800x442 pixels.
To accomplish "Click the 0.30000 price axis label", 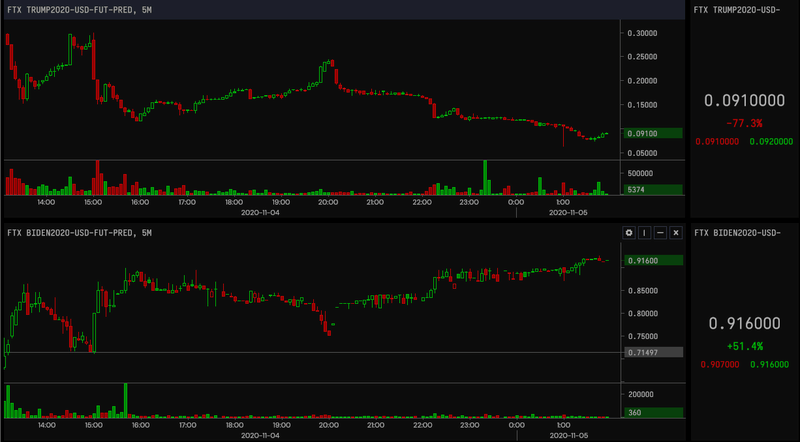I will tap(642, 33).
